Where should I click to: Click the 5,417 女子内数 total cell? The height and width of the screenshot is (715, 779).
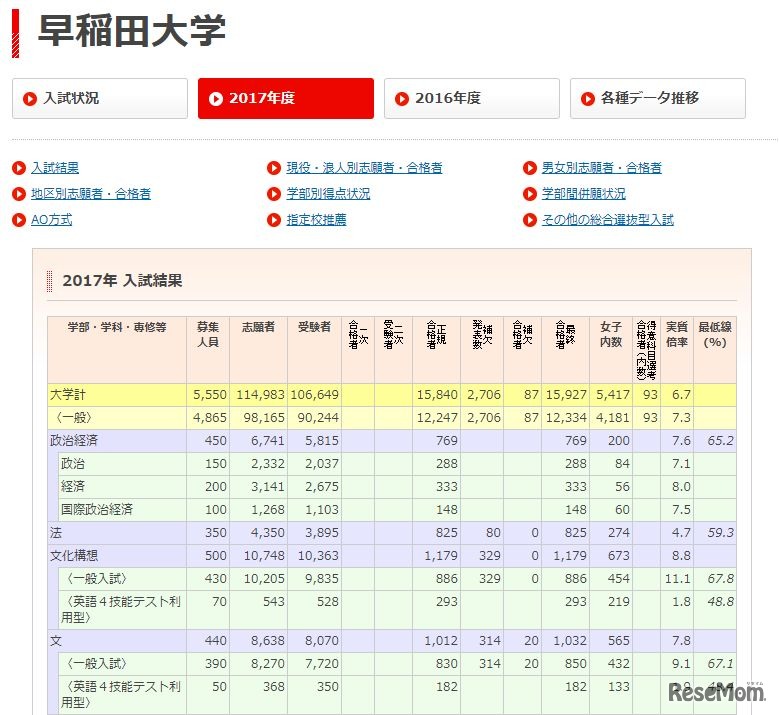tap(613, 395)
